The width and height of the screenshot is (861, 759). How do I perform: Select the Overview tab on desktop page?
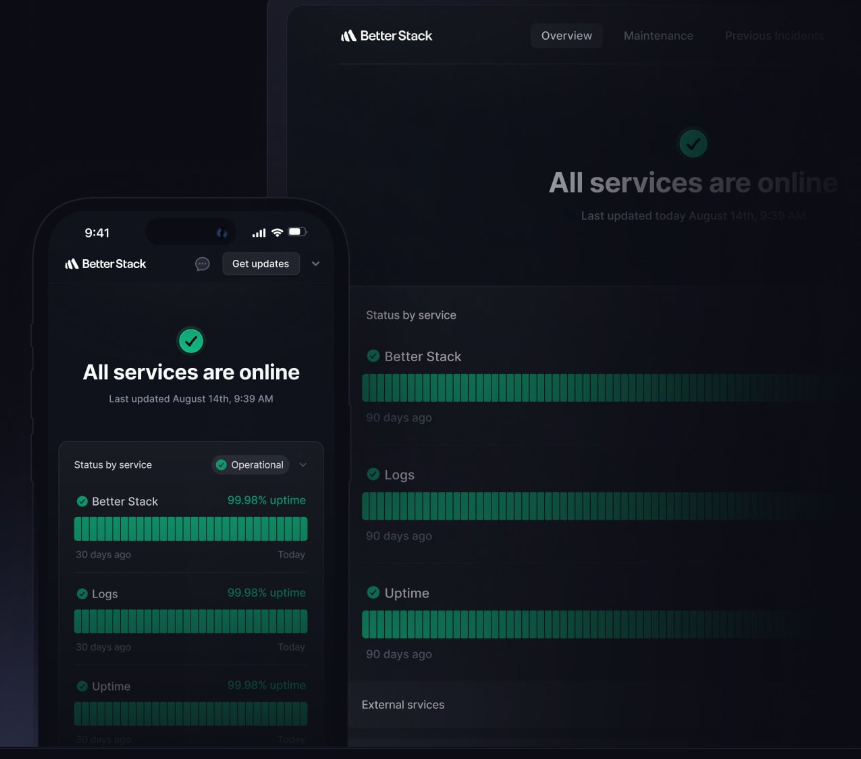(567, 36)
